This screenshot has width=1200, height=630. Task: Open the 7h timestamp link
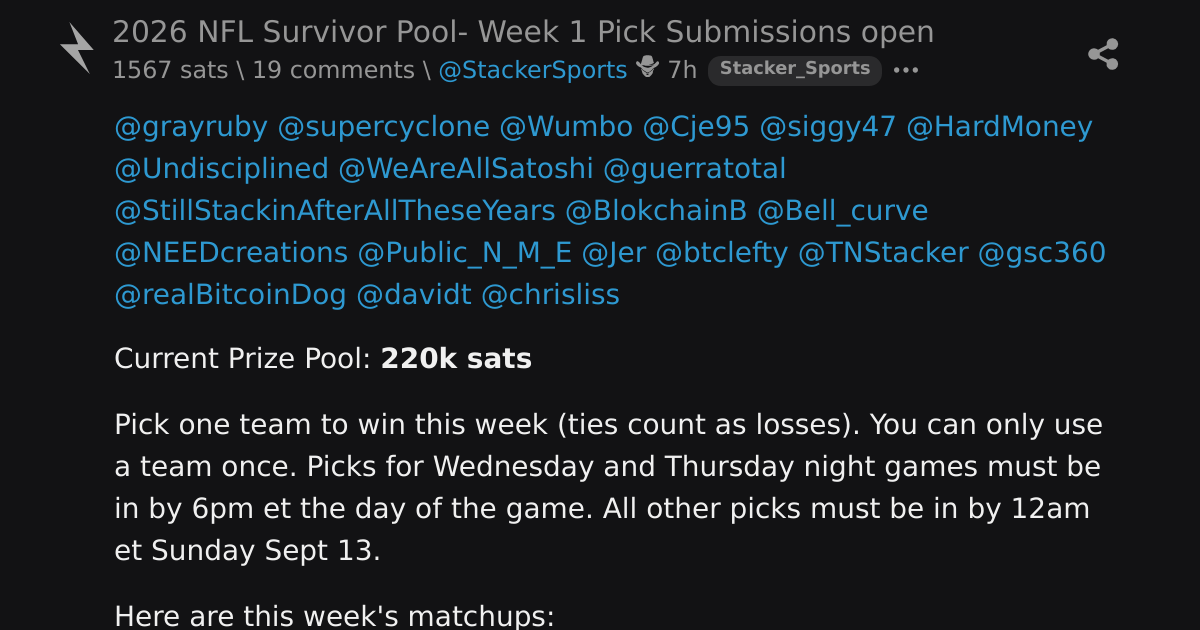pos(682,70)
